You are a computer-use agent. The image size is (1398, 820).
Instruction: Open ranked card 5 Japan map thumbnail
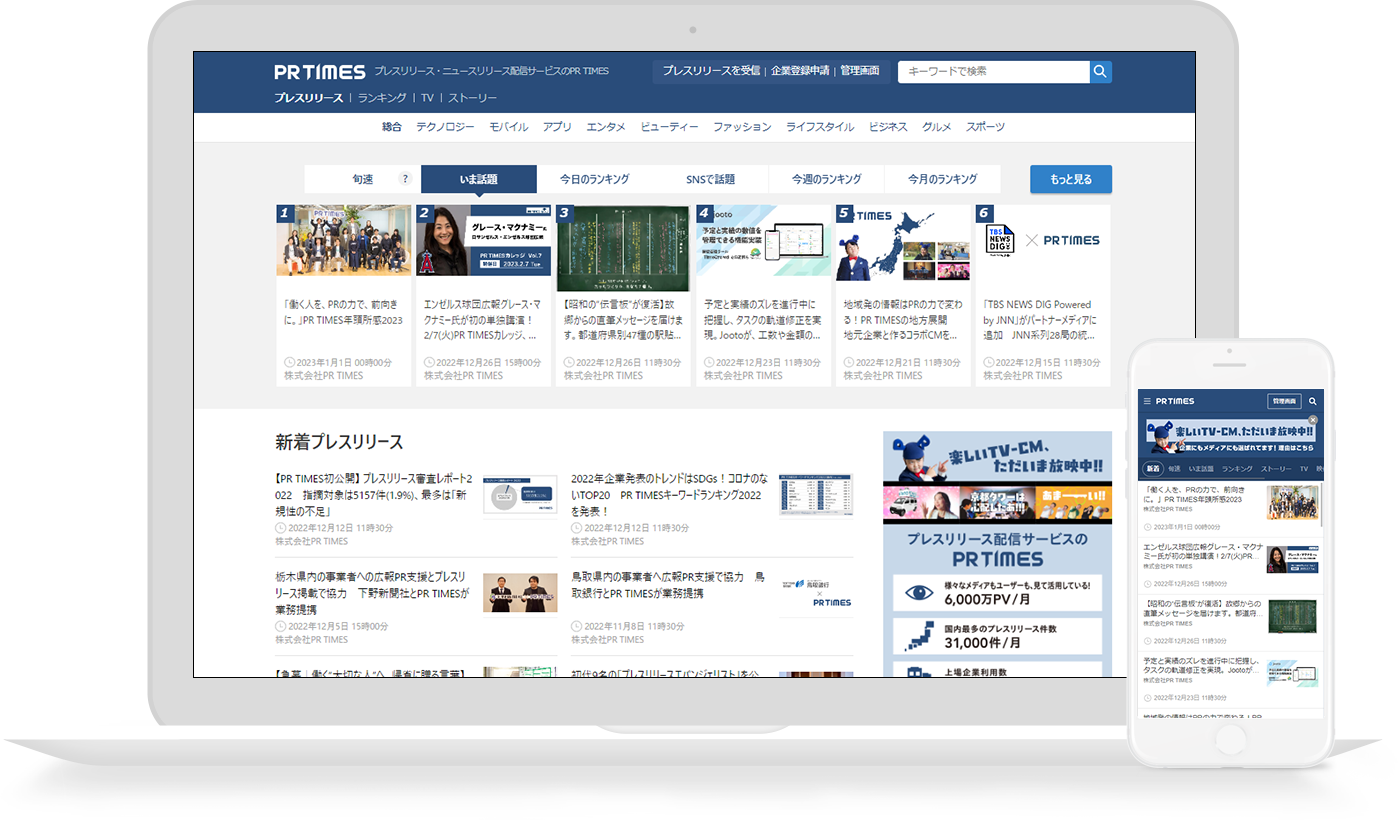903,241
